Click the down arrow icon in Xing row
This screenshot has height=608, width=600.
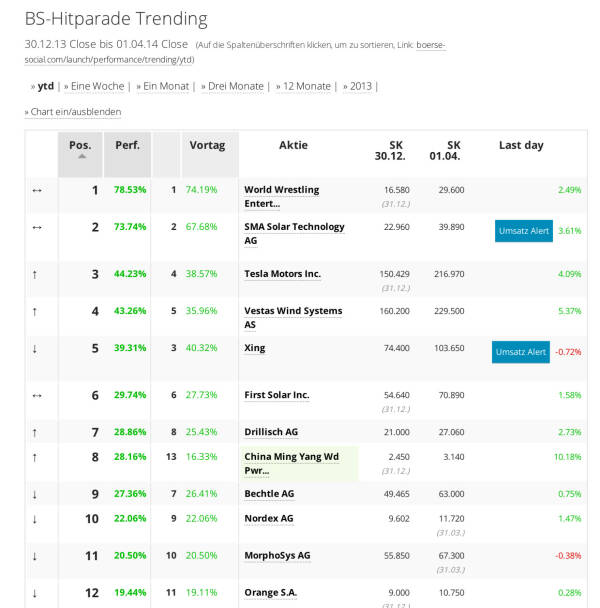click(x=36, y=349)
